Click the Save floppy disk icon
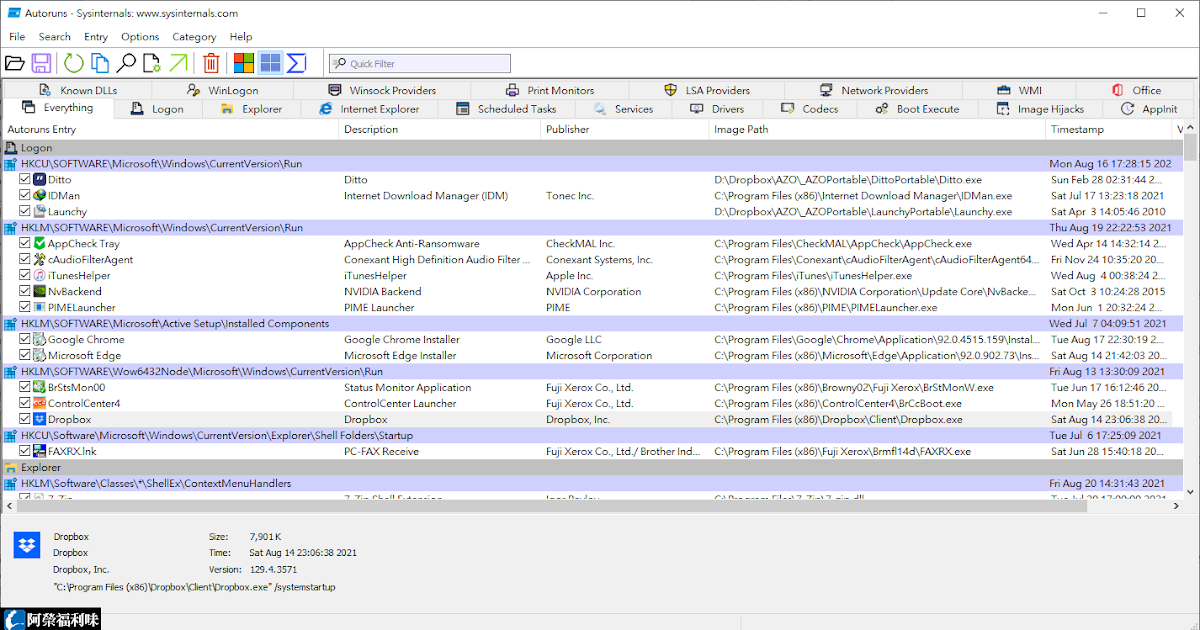 click(x=41, y=63)
